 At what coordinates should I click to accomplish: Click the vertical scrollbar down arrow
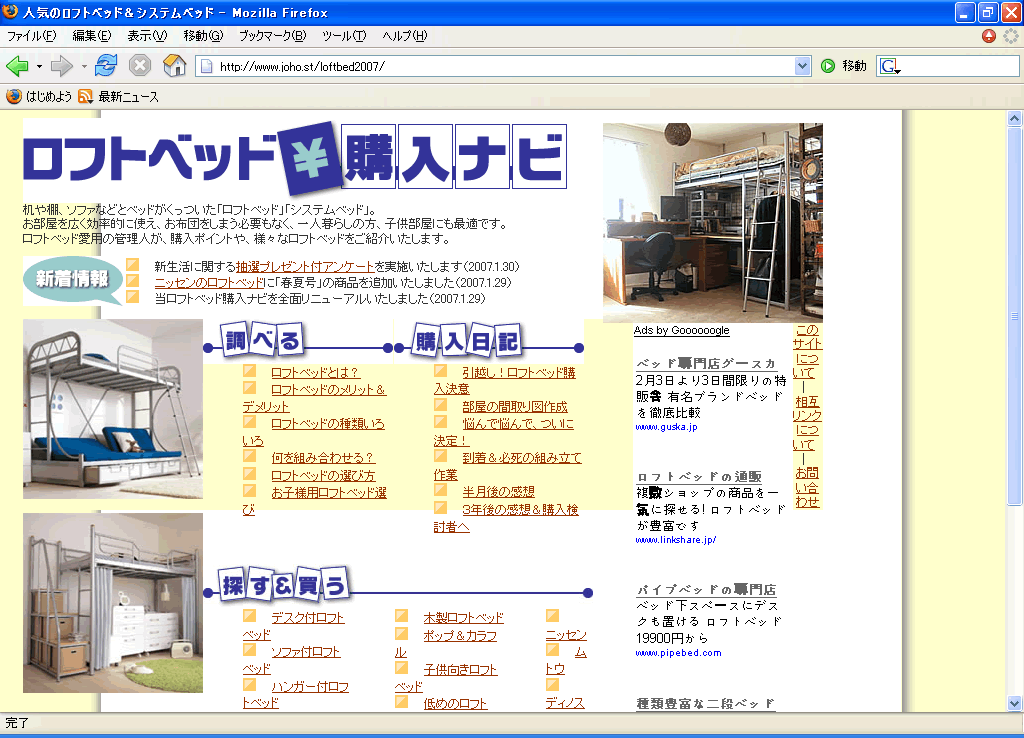[1014, 703]
